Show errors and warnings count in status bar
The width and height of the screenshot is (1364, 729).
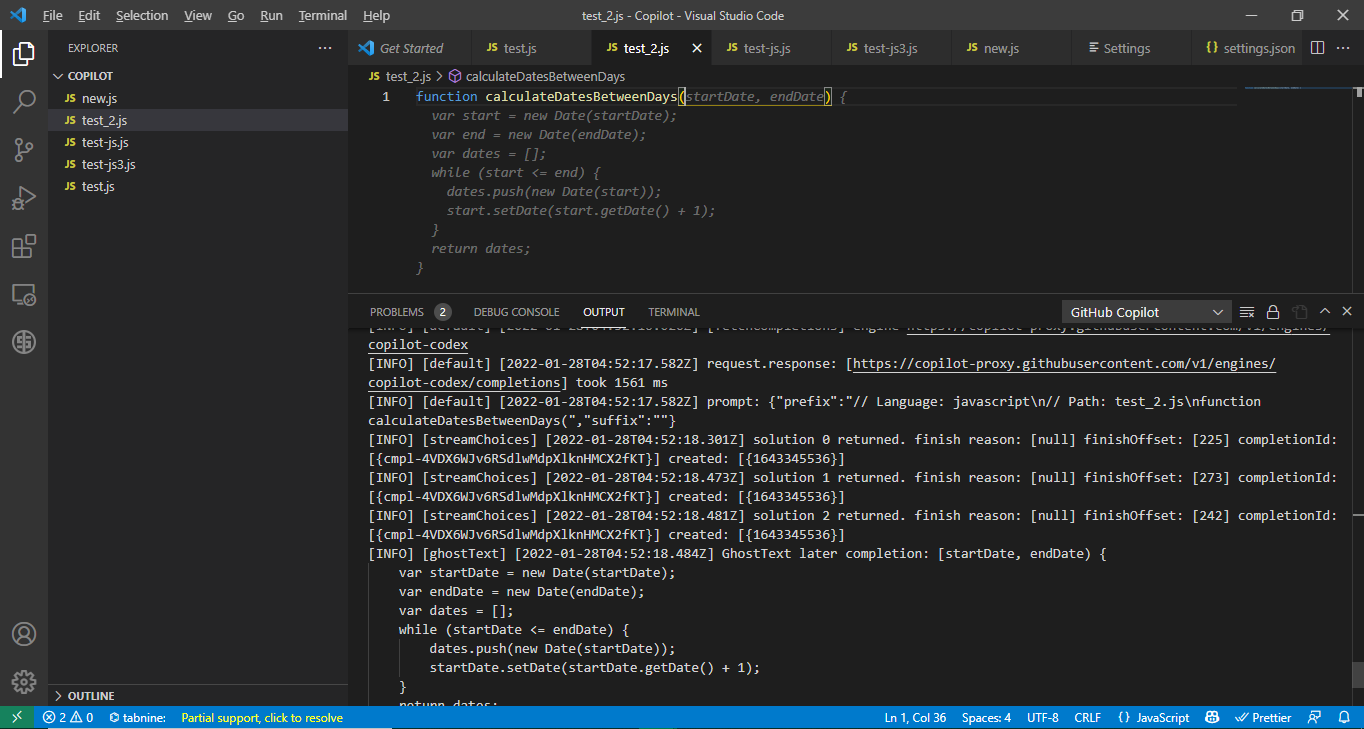(x=68, y=718)
